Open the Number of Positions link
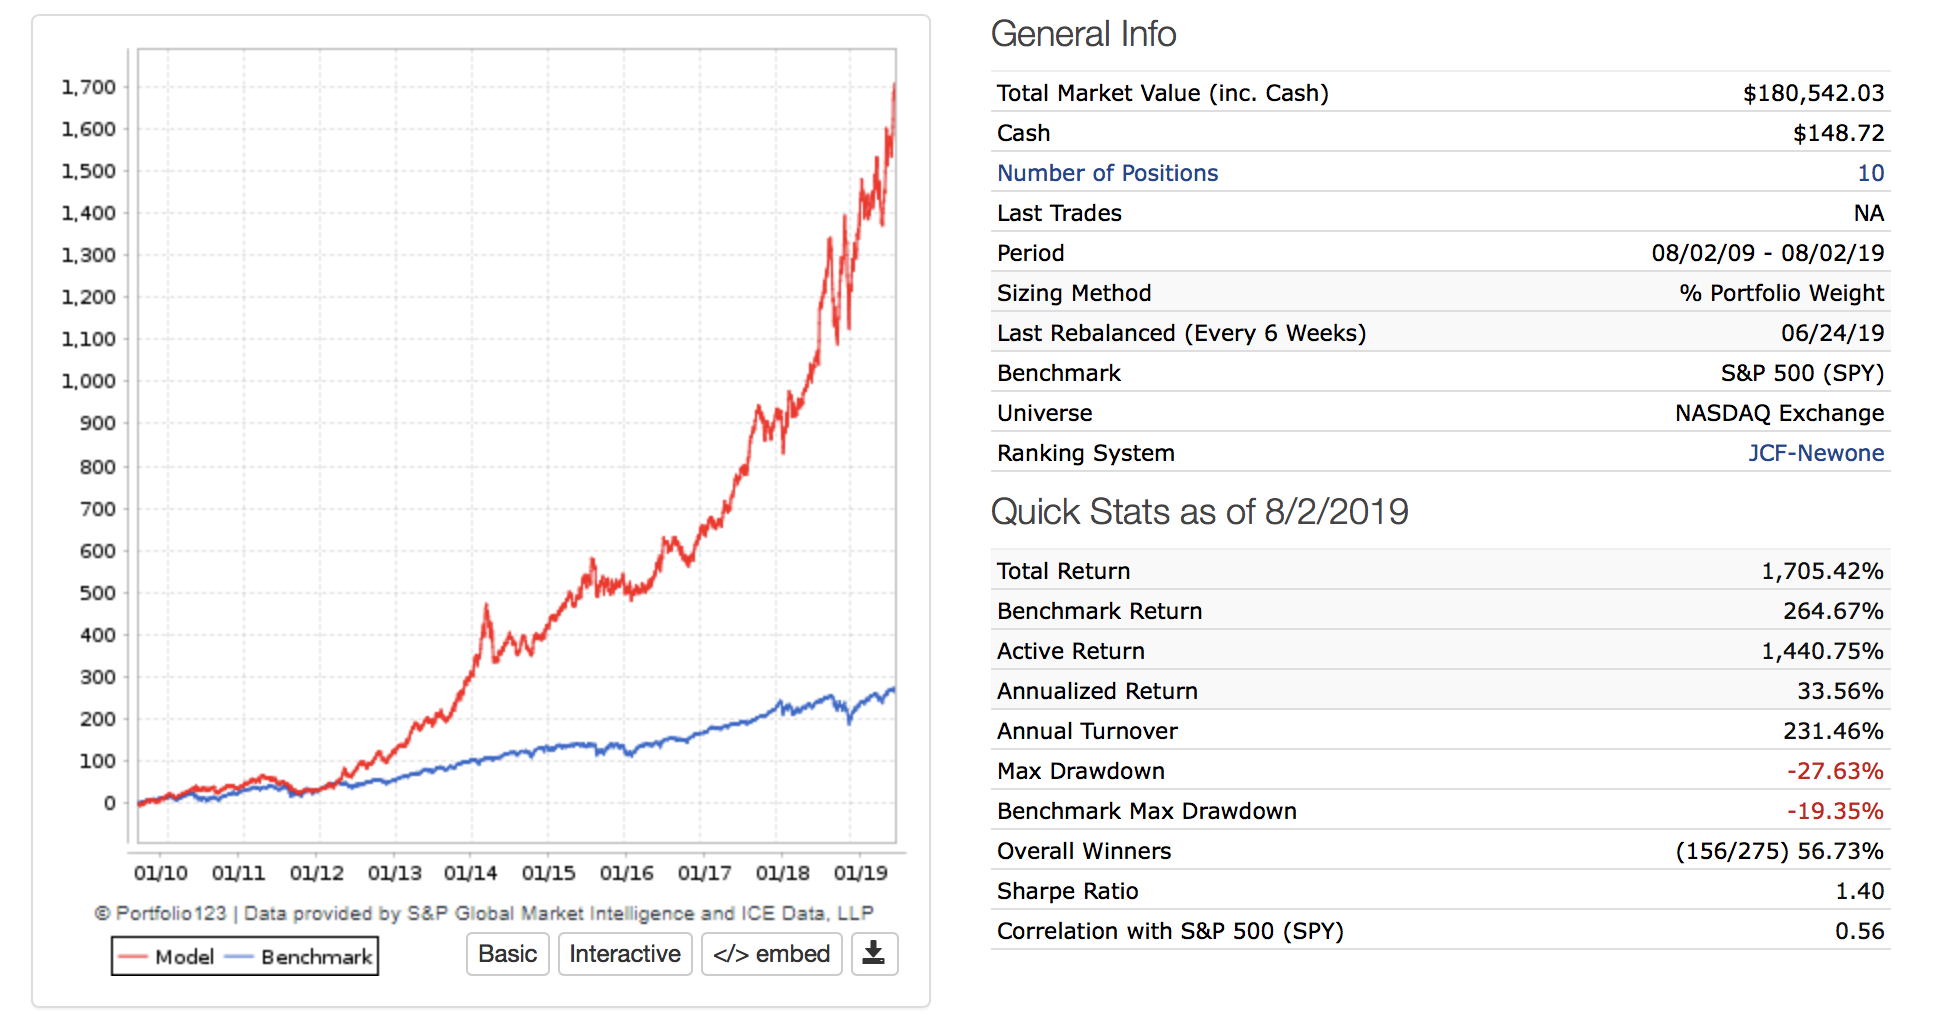 [1107, 173]
